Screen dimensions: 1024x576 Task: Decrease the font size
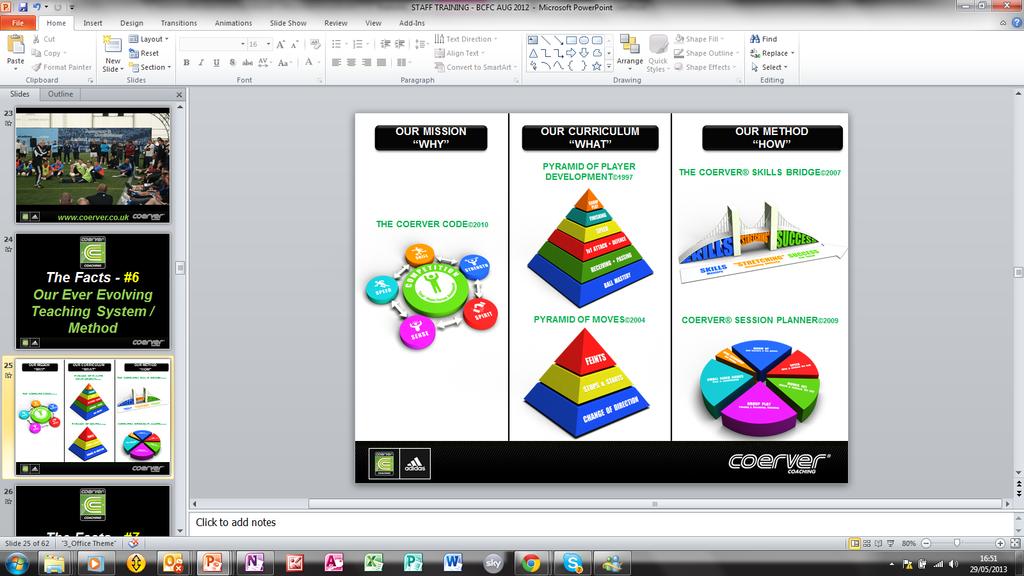pos(295,44)
